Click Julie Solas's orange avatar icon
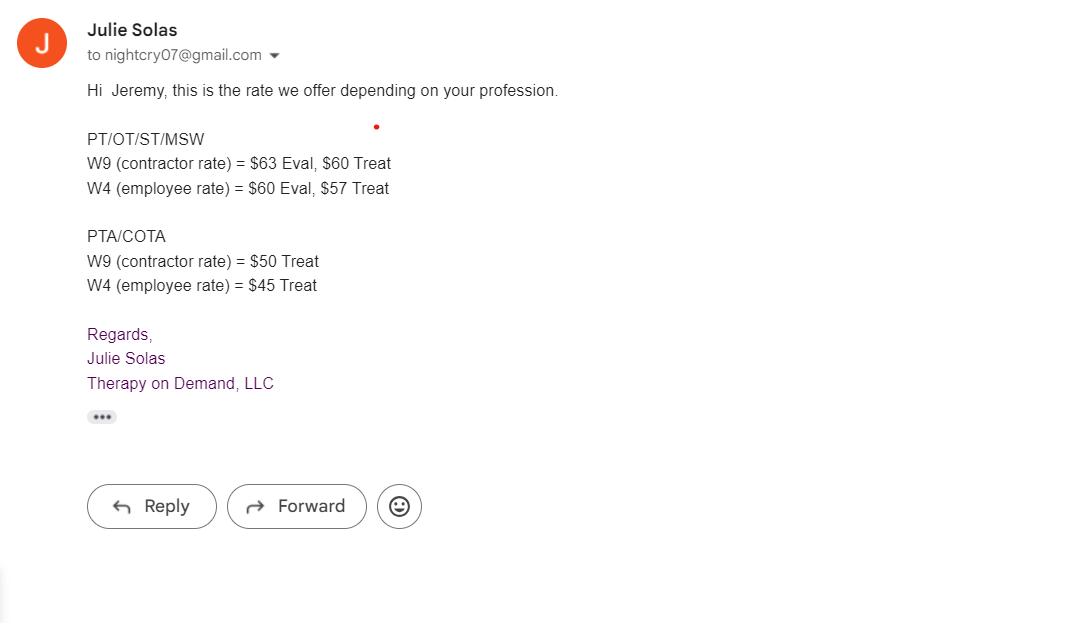1083x623 pixels. pyautogui.click(x=42, y=43)
